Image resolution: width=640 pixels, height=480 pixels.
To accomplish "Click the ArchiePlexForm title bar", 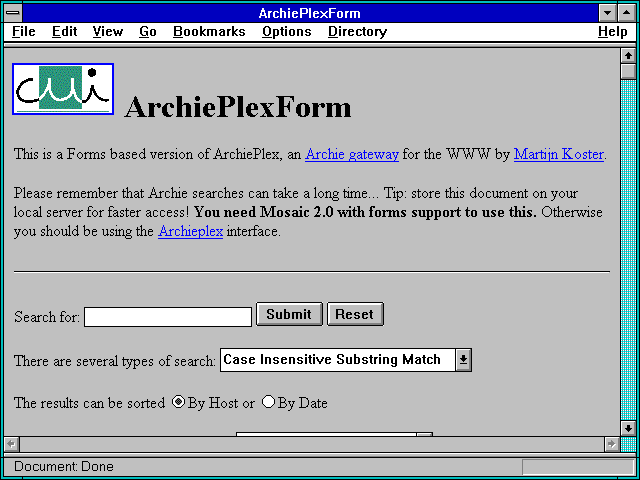I will (310, 13).
